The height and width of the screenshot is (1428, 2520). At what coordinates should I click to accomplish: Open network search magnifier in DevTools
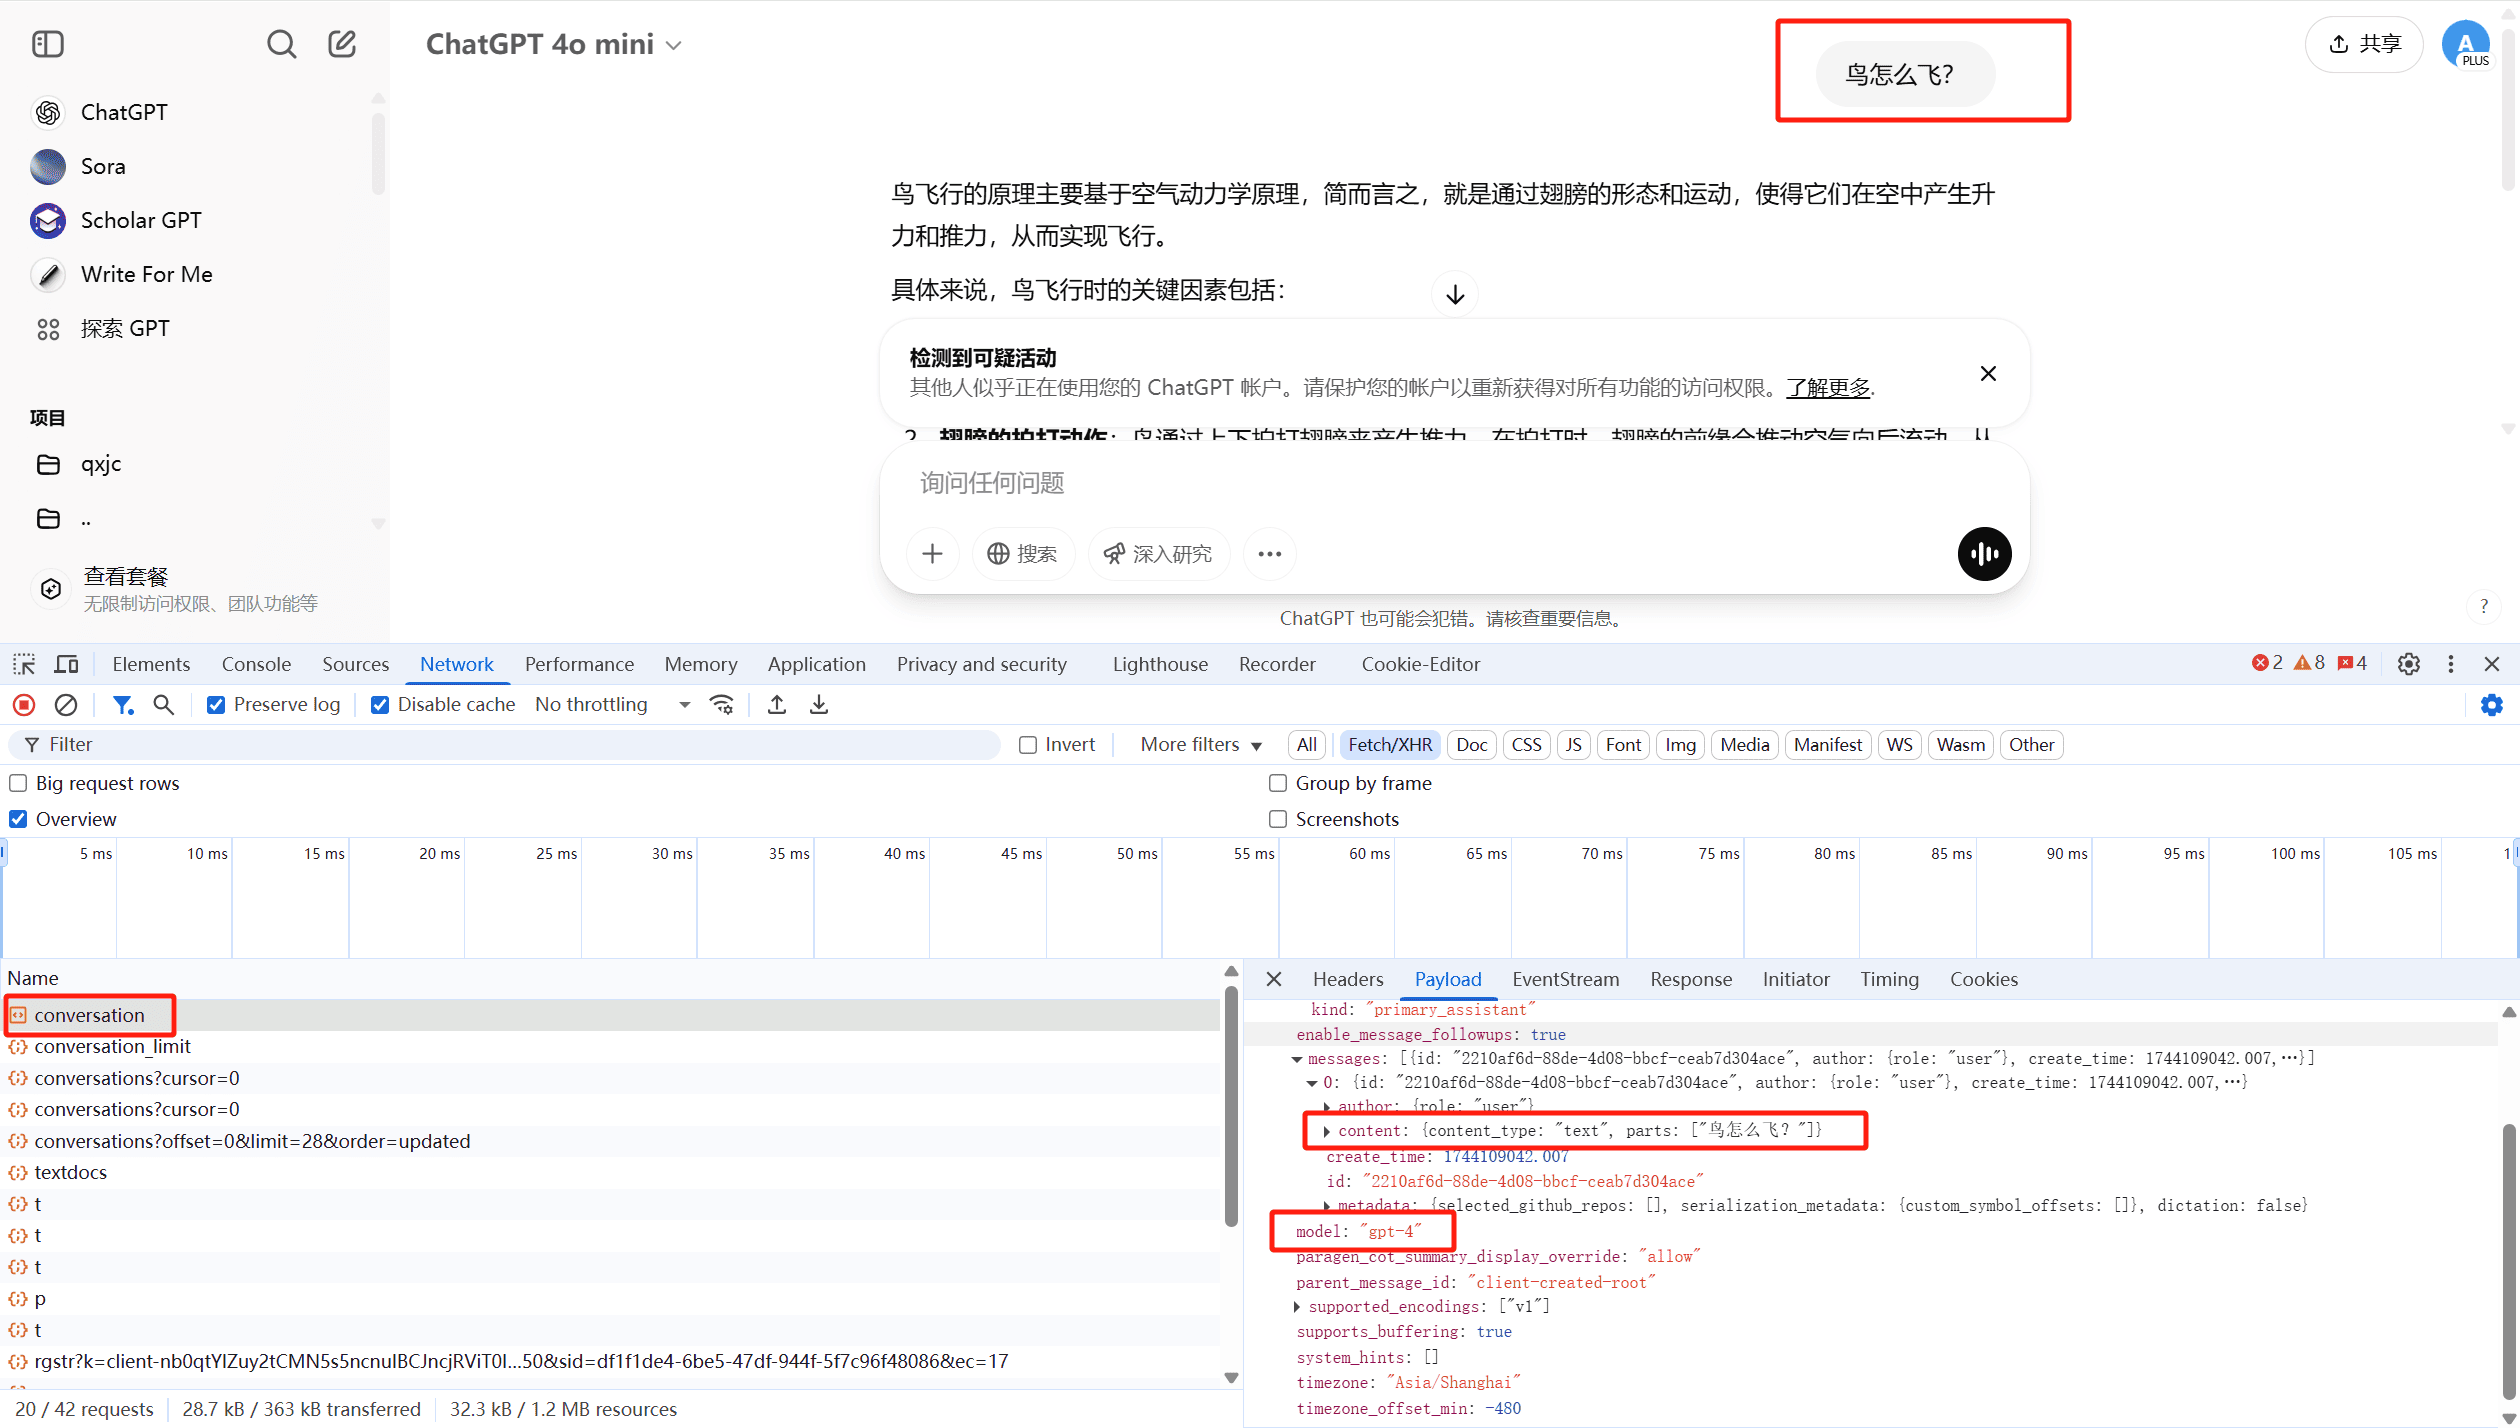pos(164,705)
